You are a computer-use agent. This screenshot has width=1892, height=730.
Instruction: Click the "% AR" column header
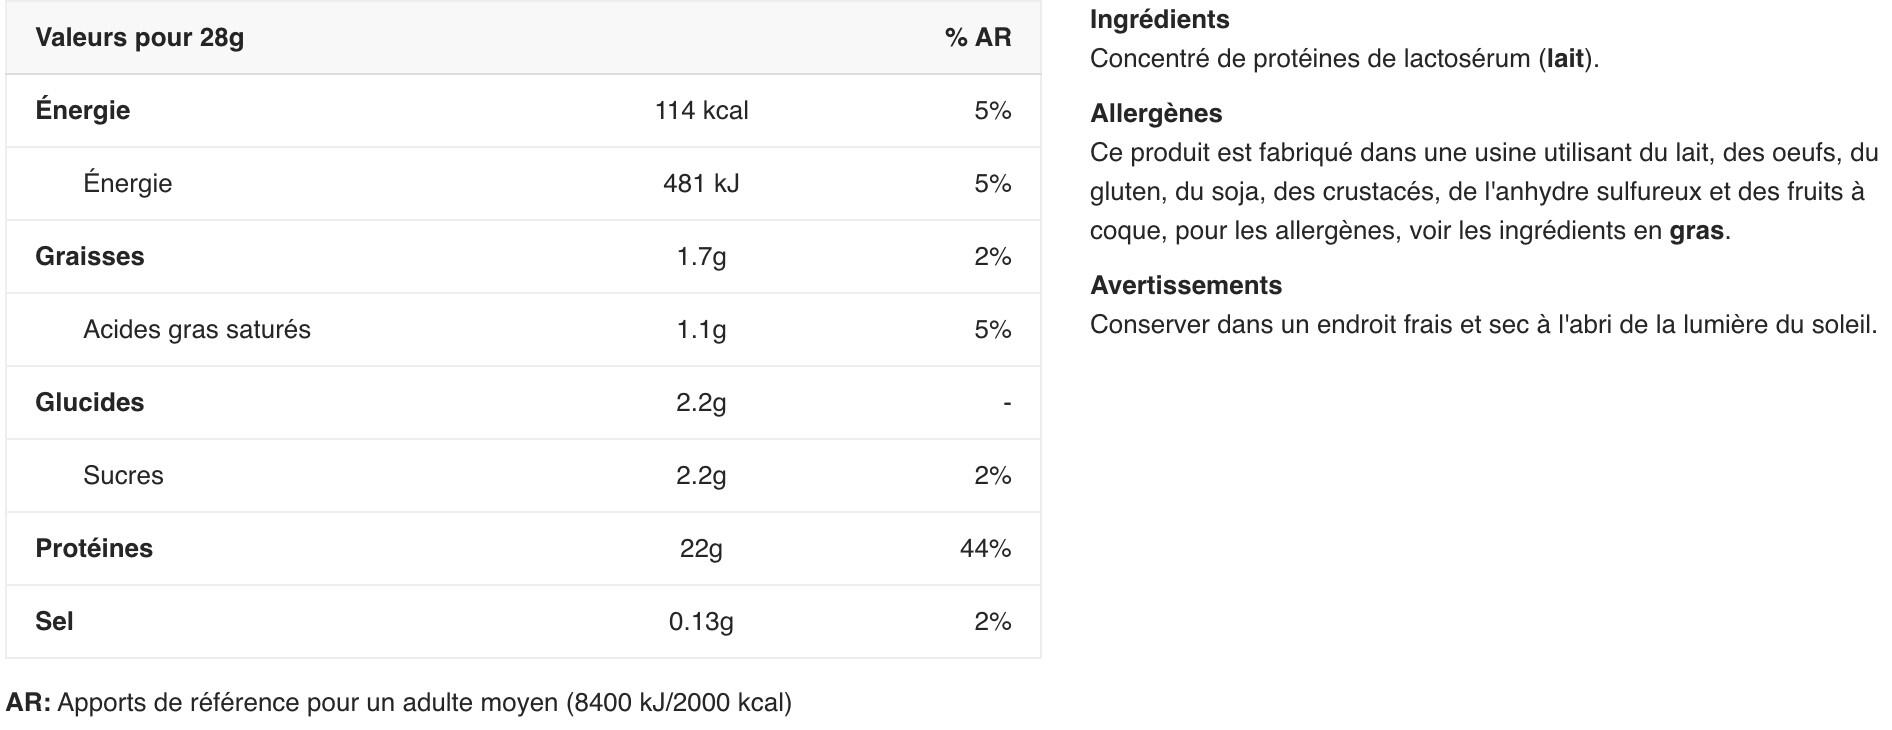[977, 38]
